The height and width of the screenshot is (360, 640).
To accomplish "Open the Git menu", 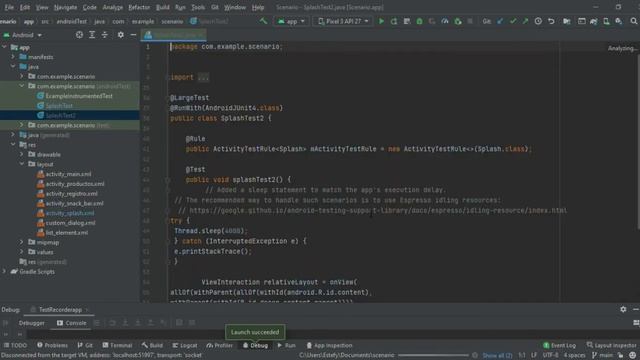I will click(215, 7).
